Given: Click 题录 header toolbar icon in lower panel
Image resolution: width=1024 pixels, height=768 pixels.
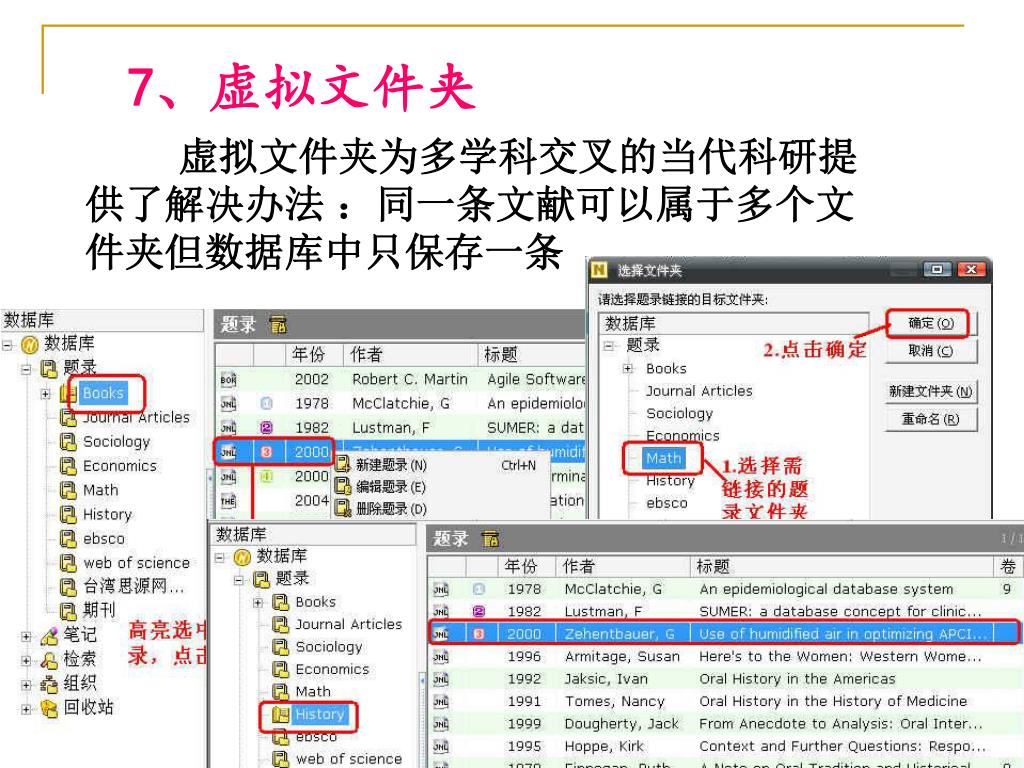Looking at the screenshot, I should 490,539.
